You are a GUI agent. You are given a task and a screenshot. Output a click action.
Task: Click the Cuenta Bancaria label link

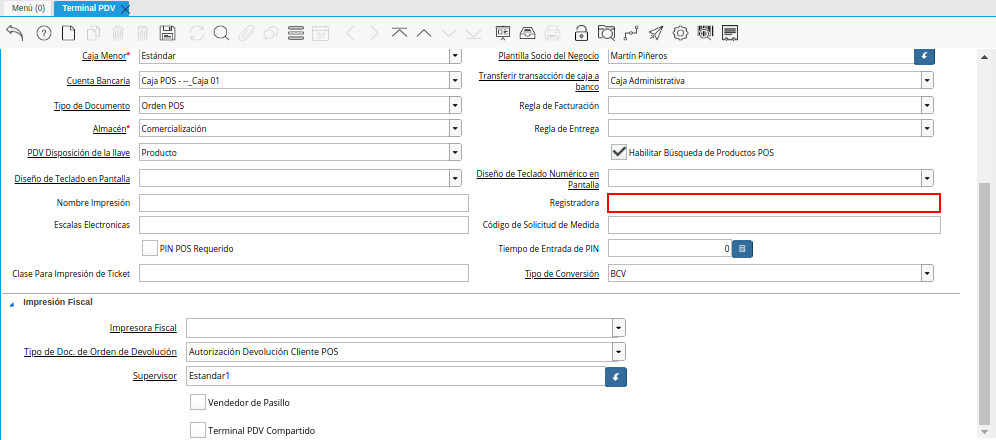pyautogui.click(x=98, y=81)
